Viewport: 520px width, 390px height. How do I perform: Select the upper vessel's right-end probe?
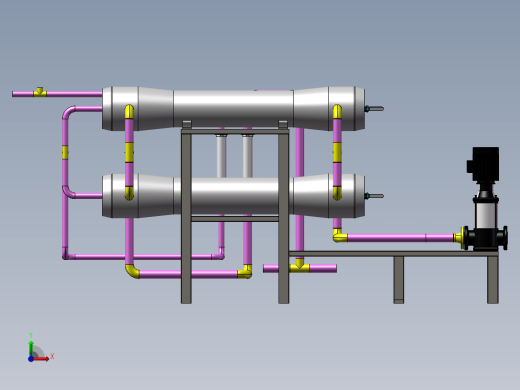click(x=374, y=109)
